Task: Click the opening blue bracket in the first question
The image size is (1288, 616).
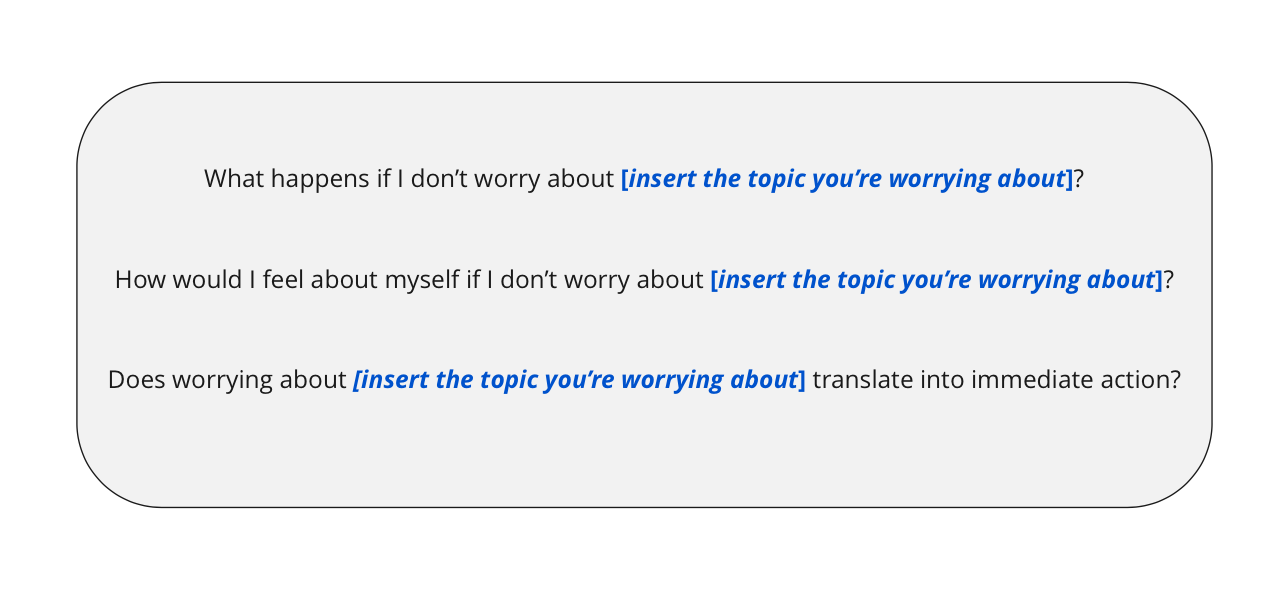Action: click(625, 179)
